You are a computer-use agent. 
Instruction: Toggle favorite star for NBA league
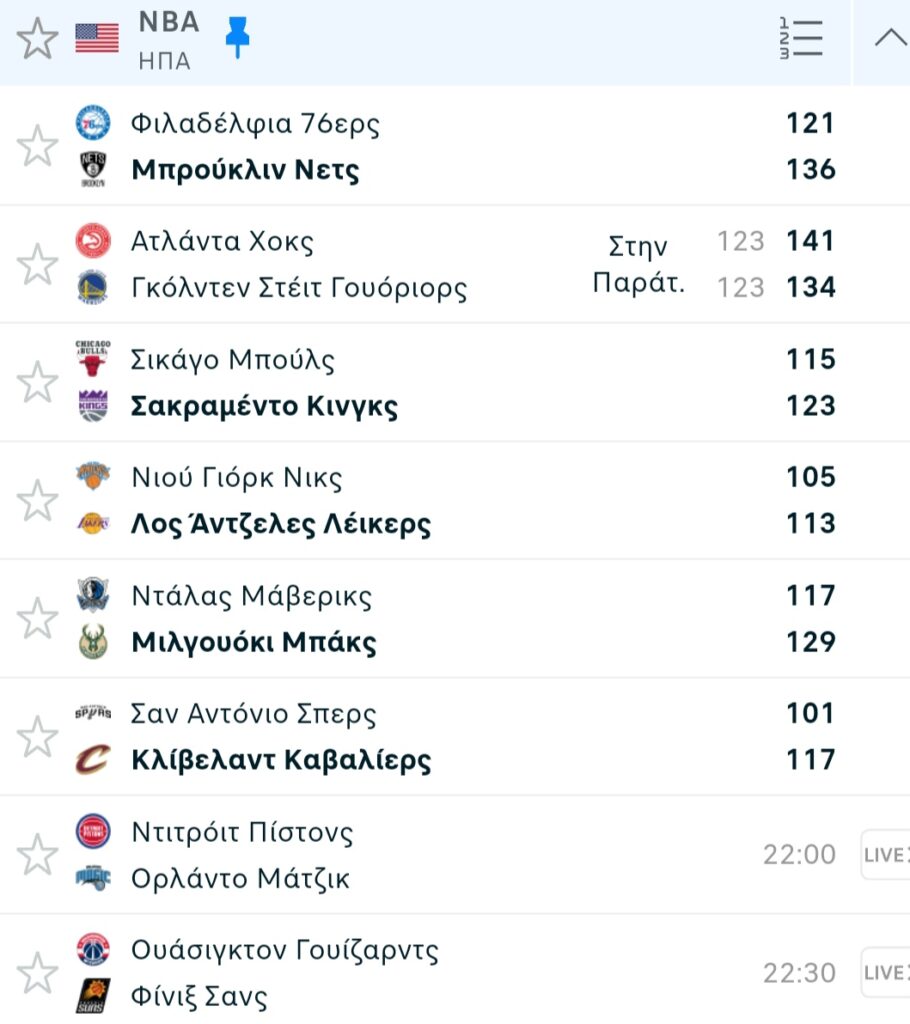[x=38, y=40]
